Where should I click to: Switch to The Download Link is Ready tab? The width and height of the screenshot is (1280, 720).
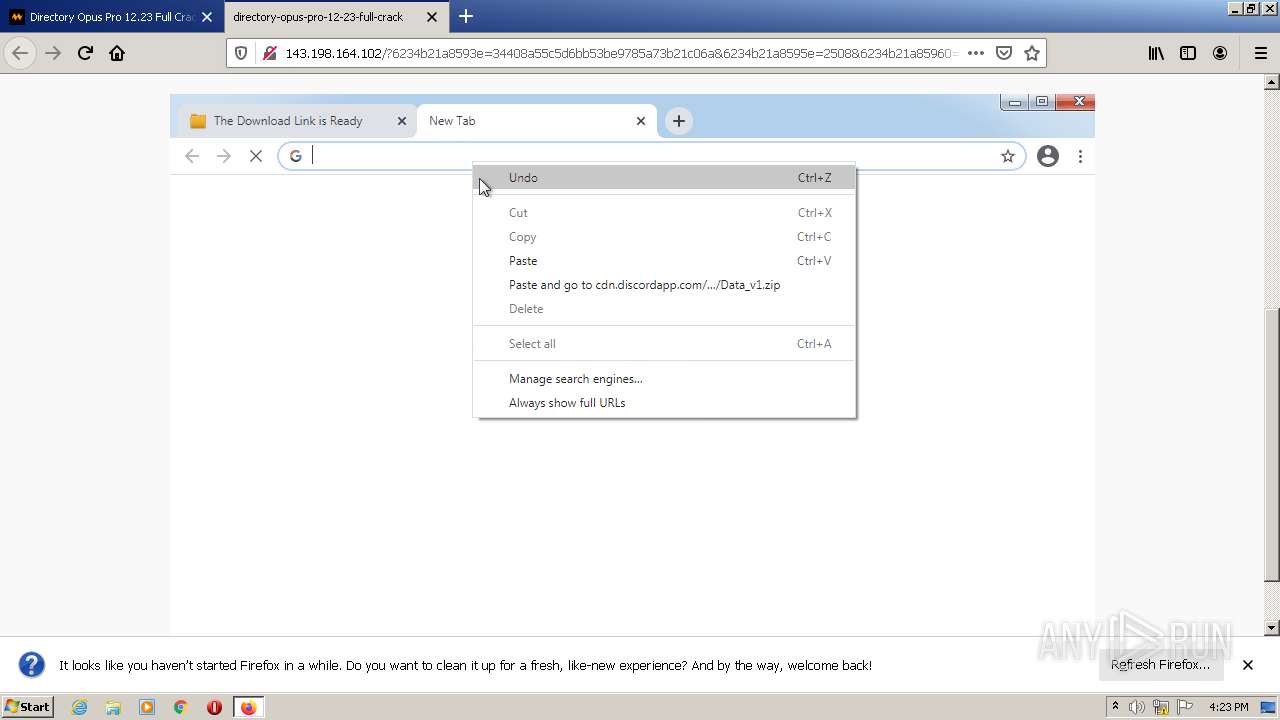288,121
